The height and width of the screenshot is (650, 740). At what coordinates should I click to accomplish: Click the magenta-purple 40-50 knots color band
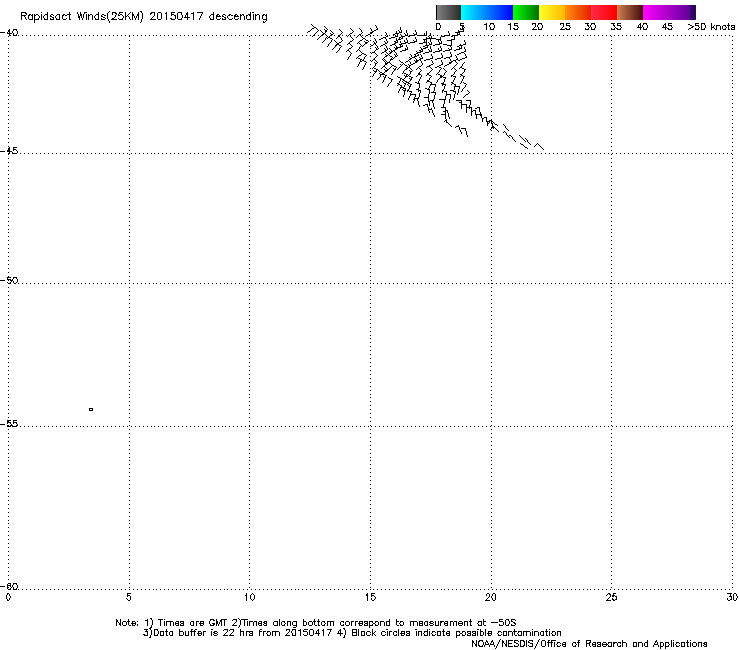669,12
